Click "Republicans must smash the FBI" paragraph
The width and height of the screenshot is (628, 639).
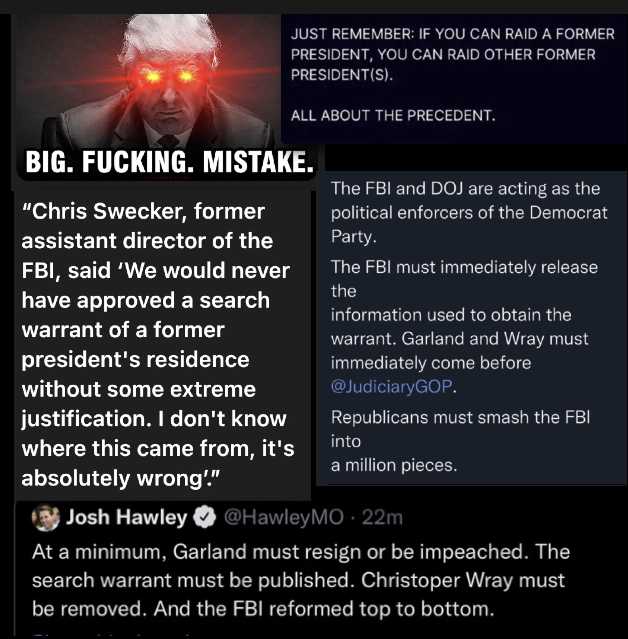click(x=461, y=441)
